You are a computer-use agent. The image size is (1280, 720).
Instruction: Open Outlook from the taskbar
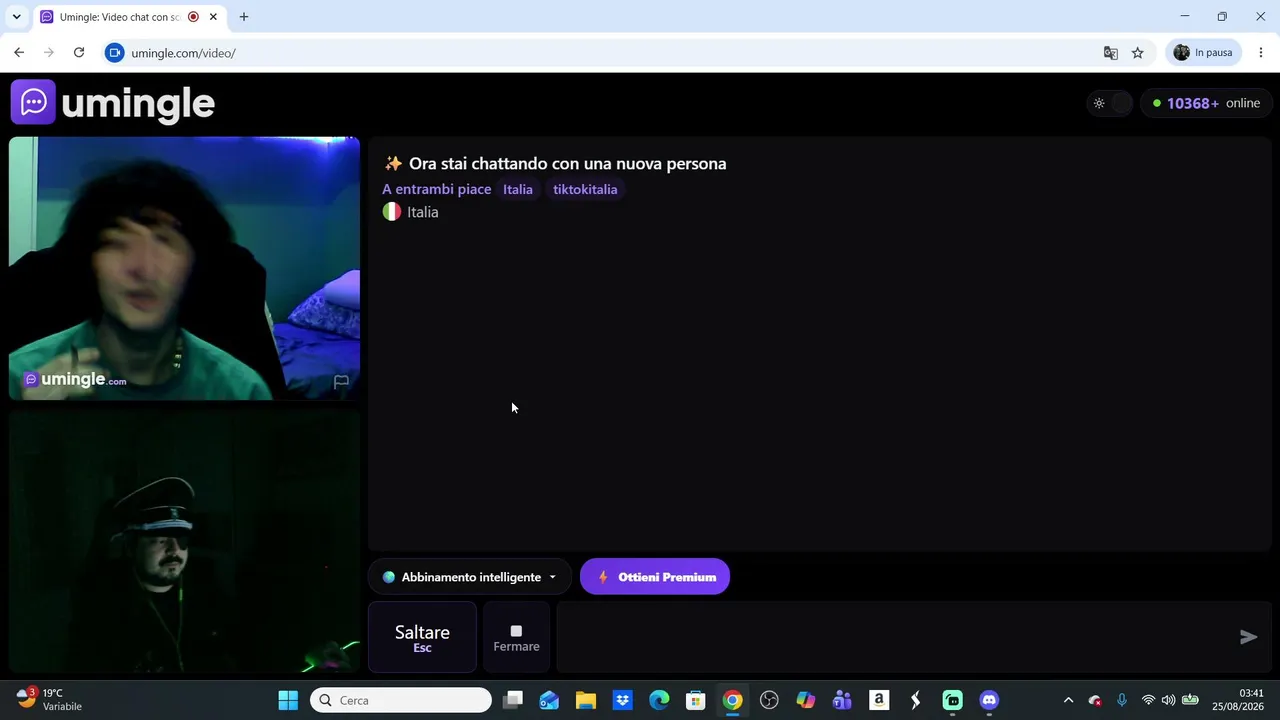click(549, 700)
